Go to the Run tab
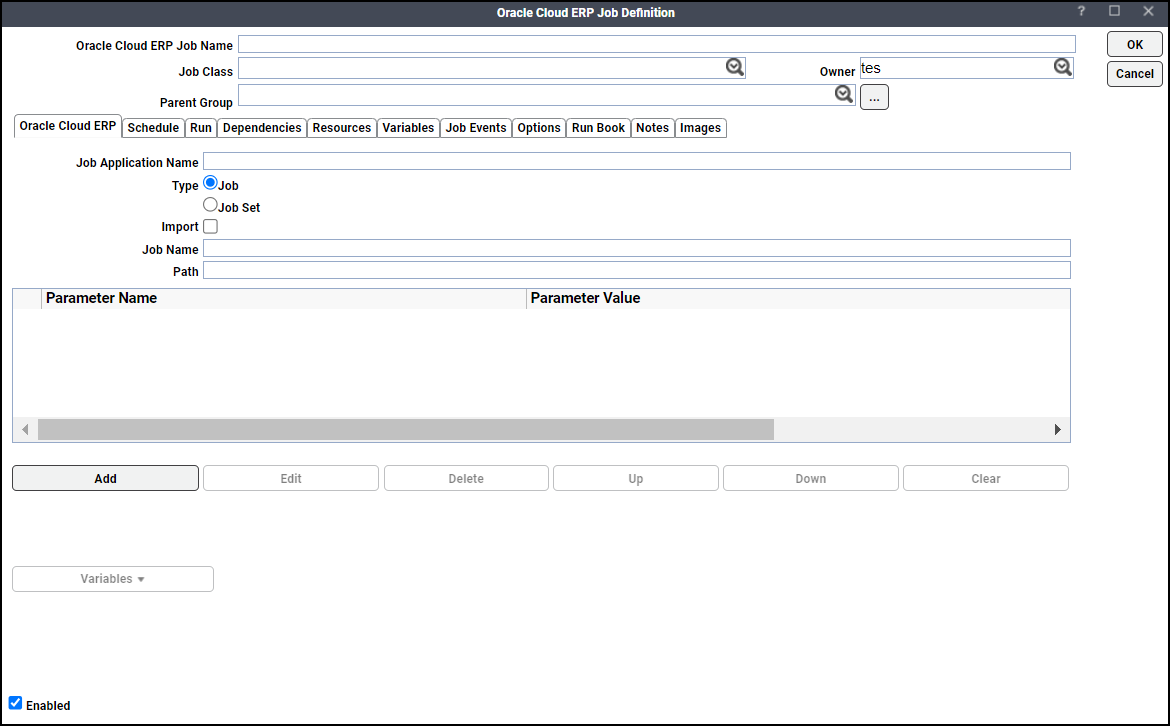The width and height of the screenshot is (1170, 726). 201,128
